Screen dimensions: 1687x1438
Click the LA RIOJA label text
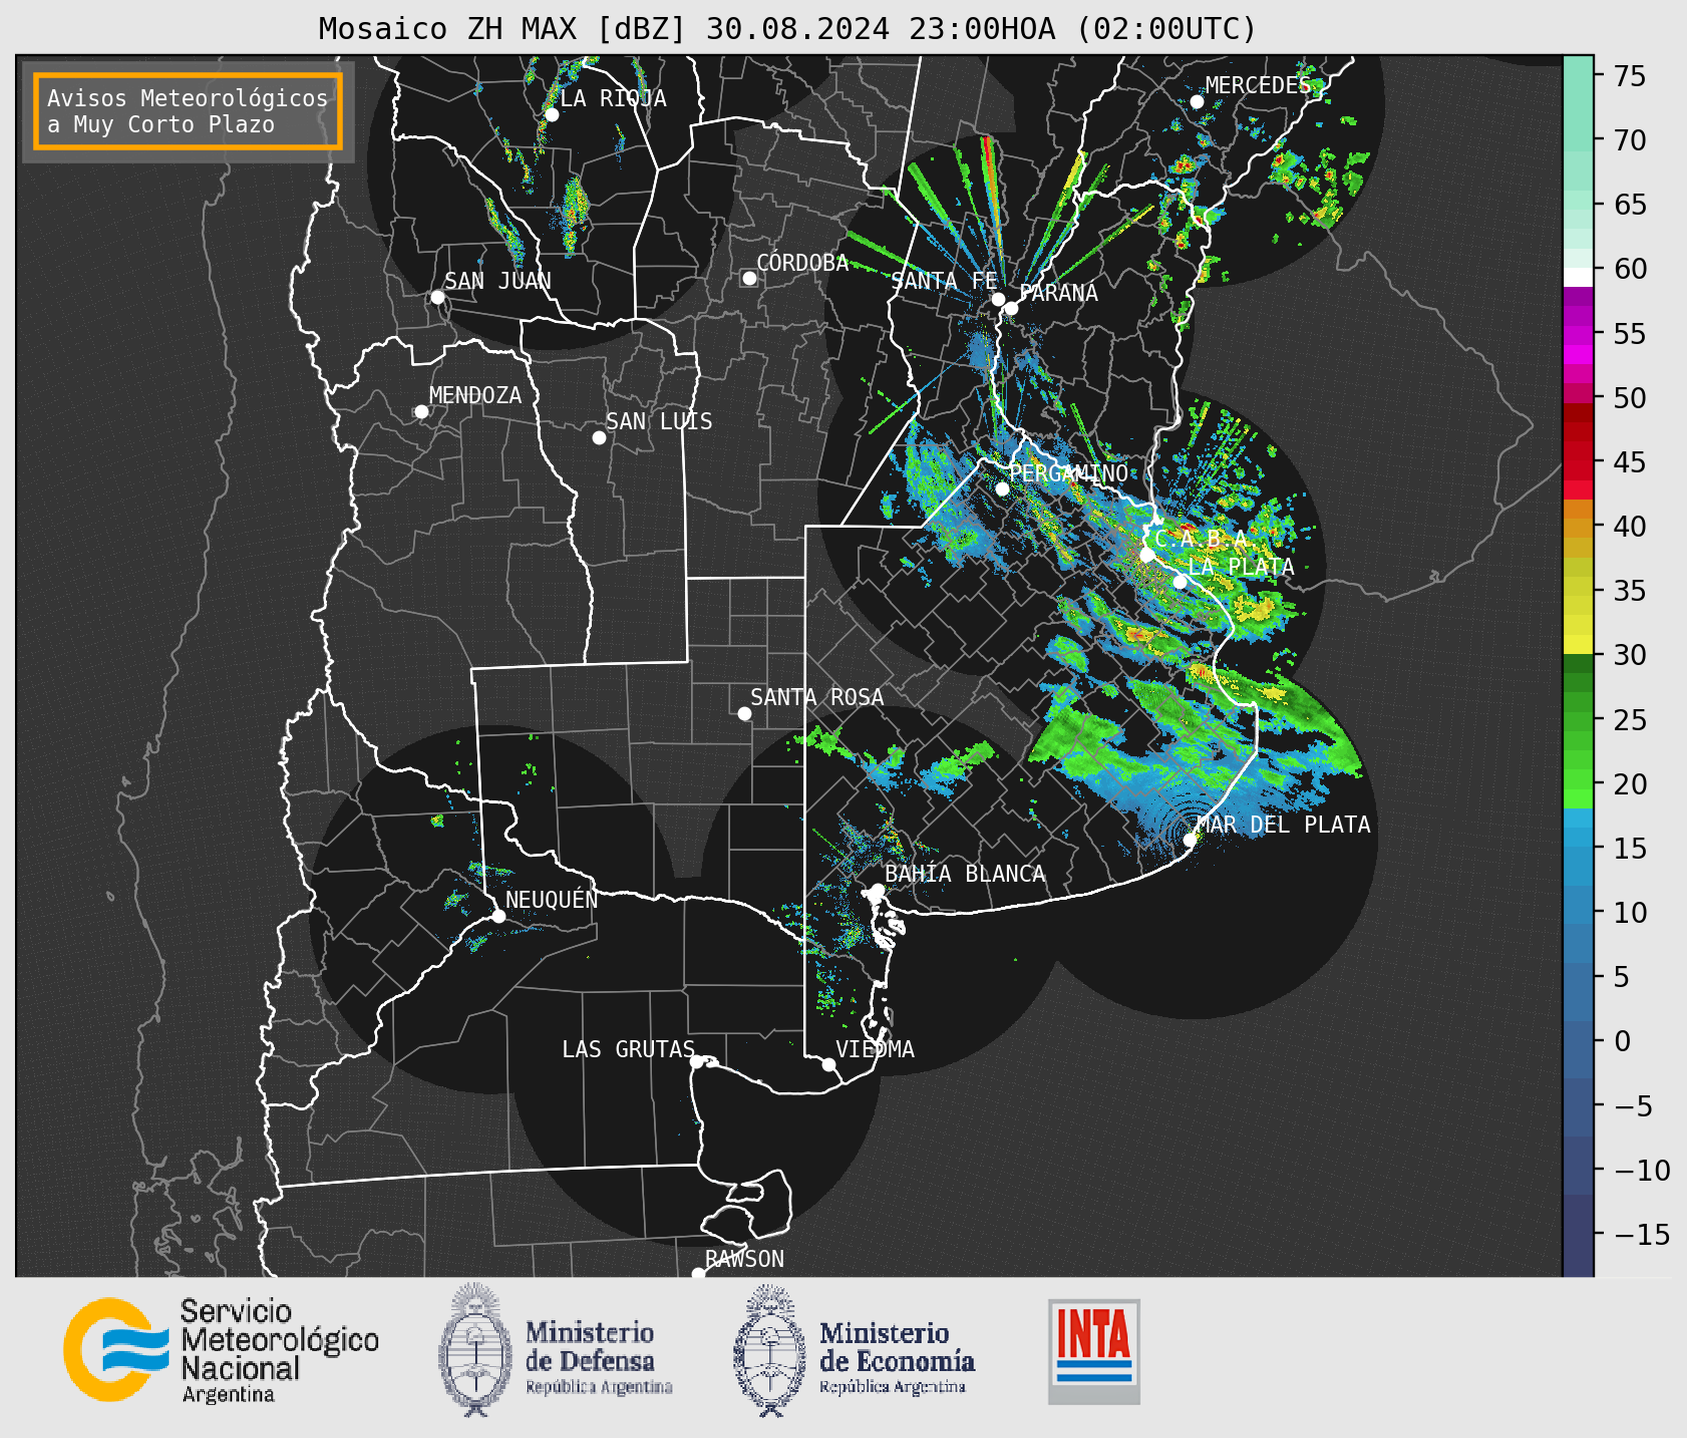613,98
